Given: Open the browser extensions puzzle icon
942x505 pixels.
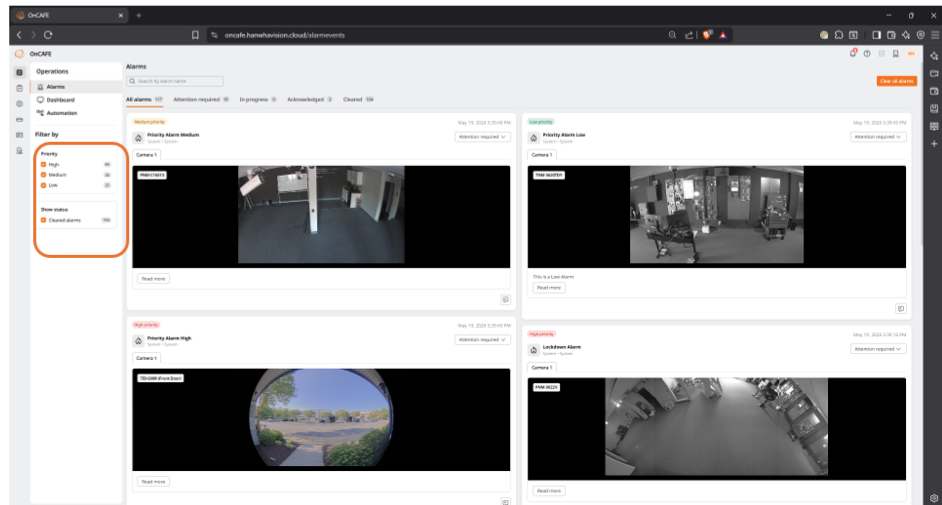Looking at the screenshot, I should click(839, 35).
